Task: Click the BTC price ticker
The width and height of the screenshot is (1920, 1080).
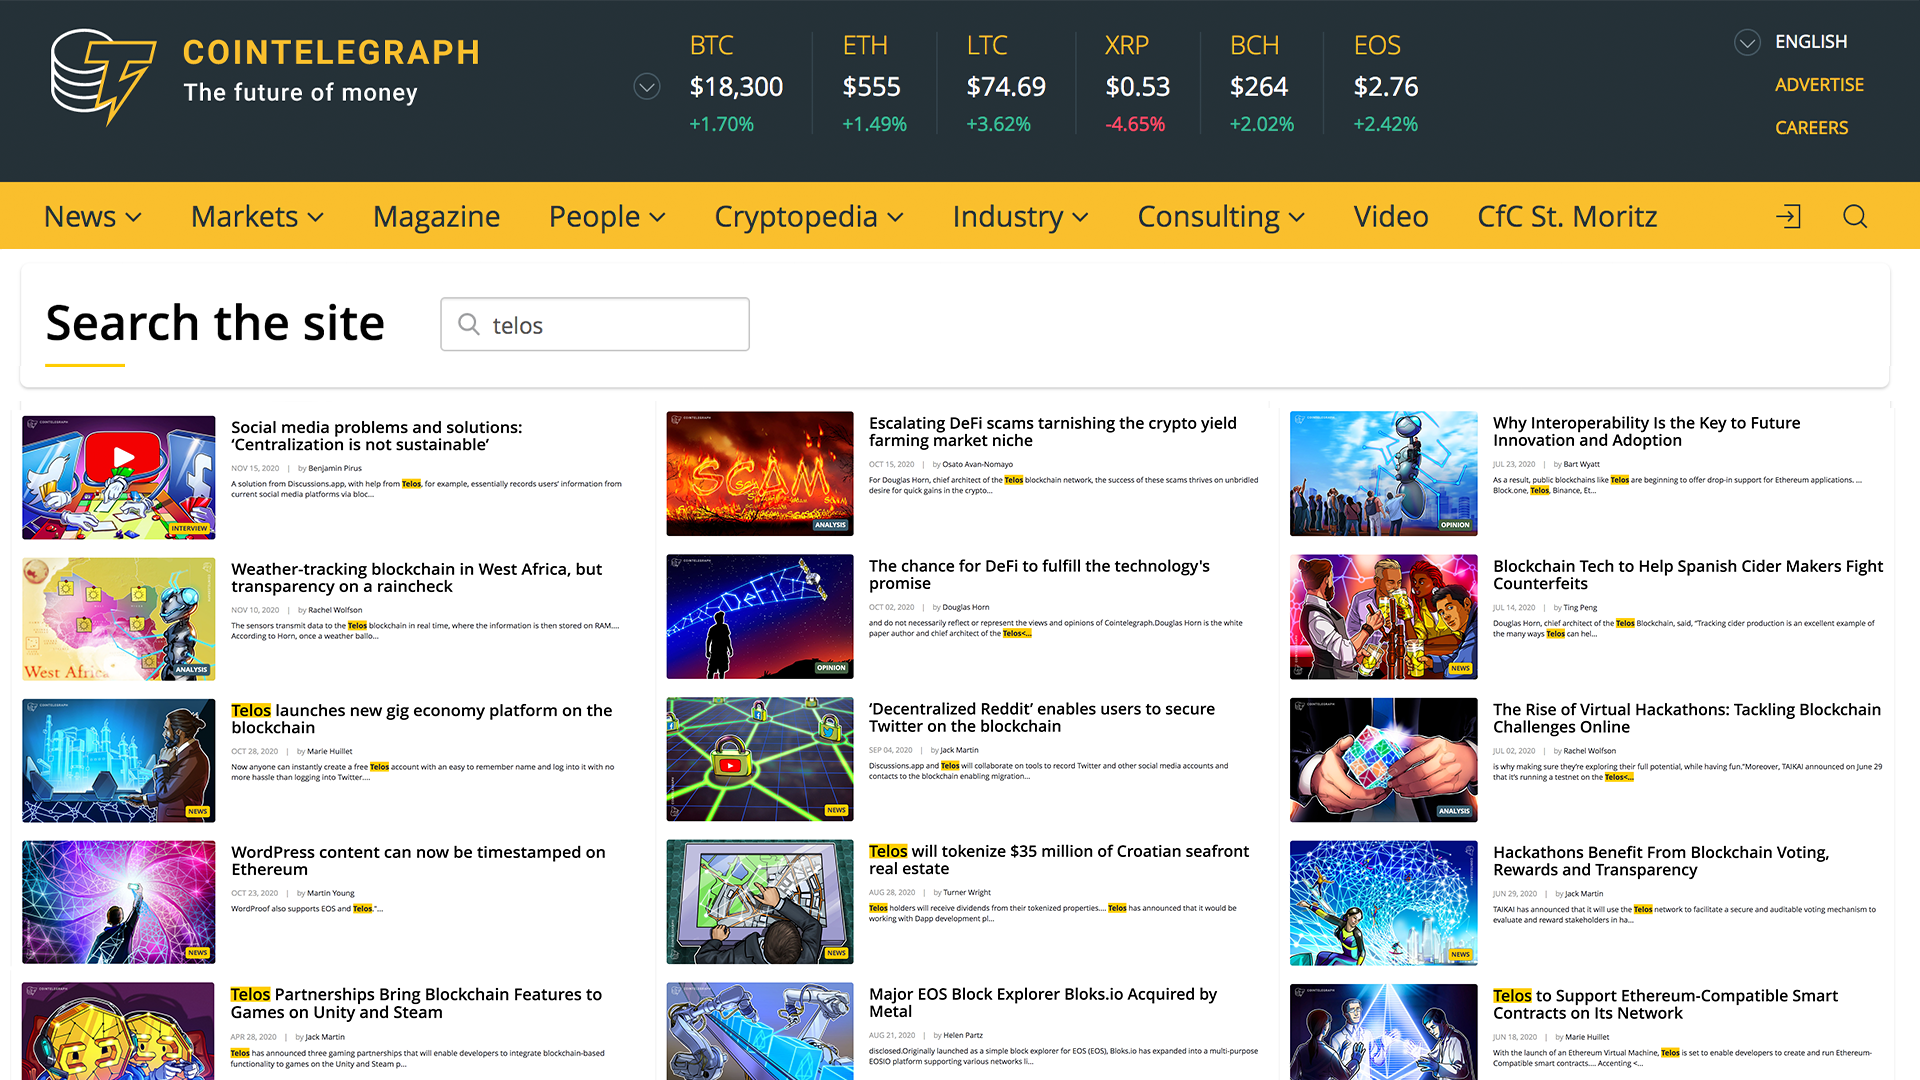Action: pyautogui.click(x=736, y=85)
